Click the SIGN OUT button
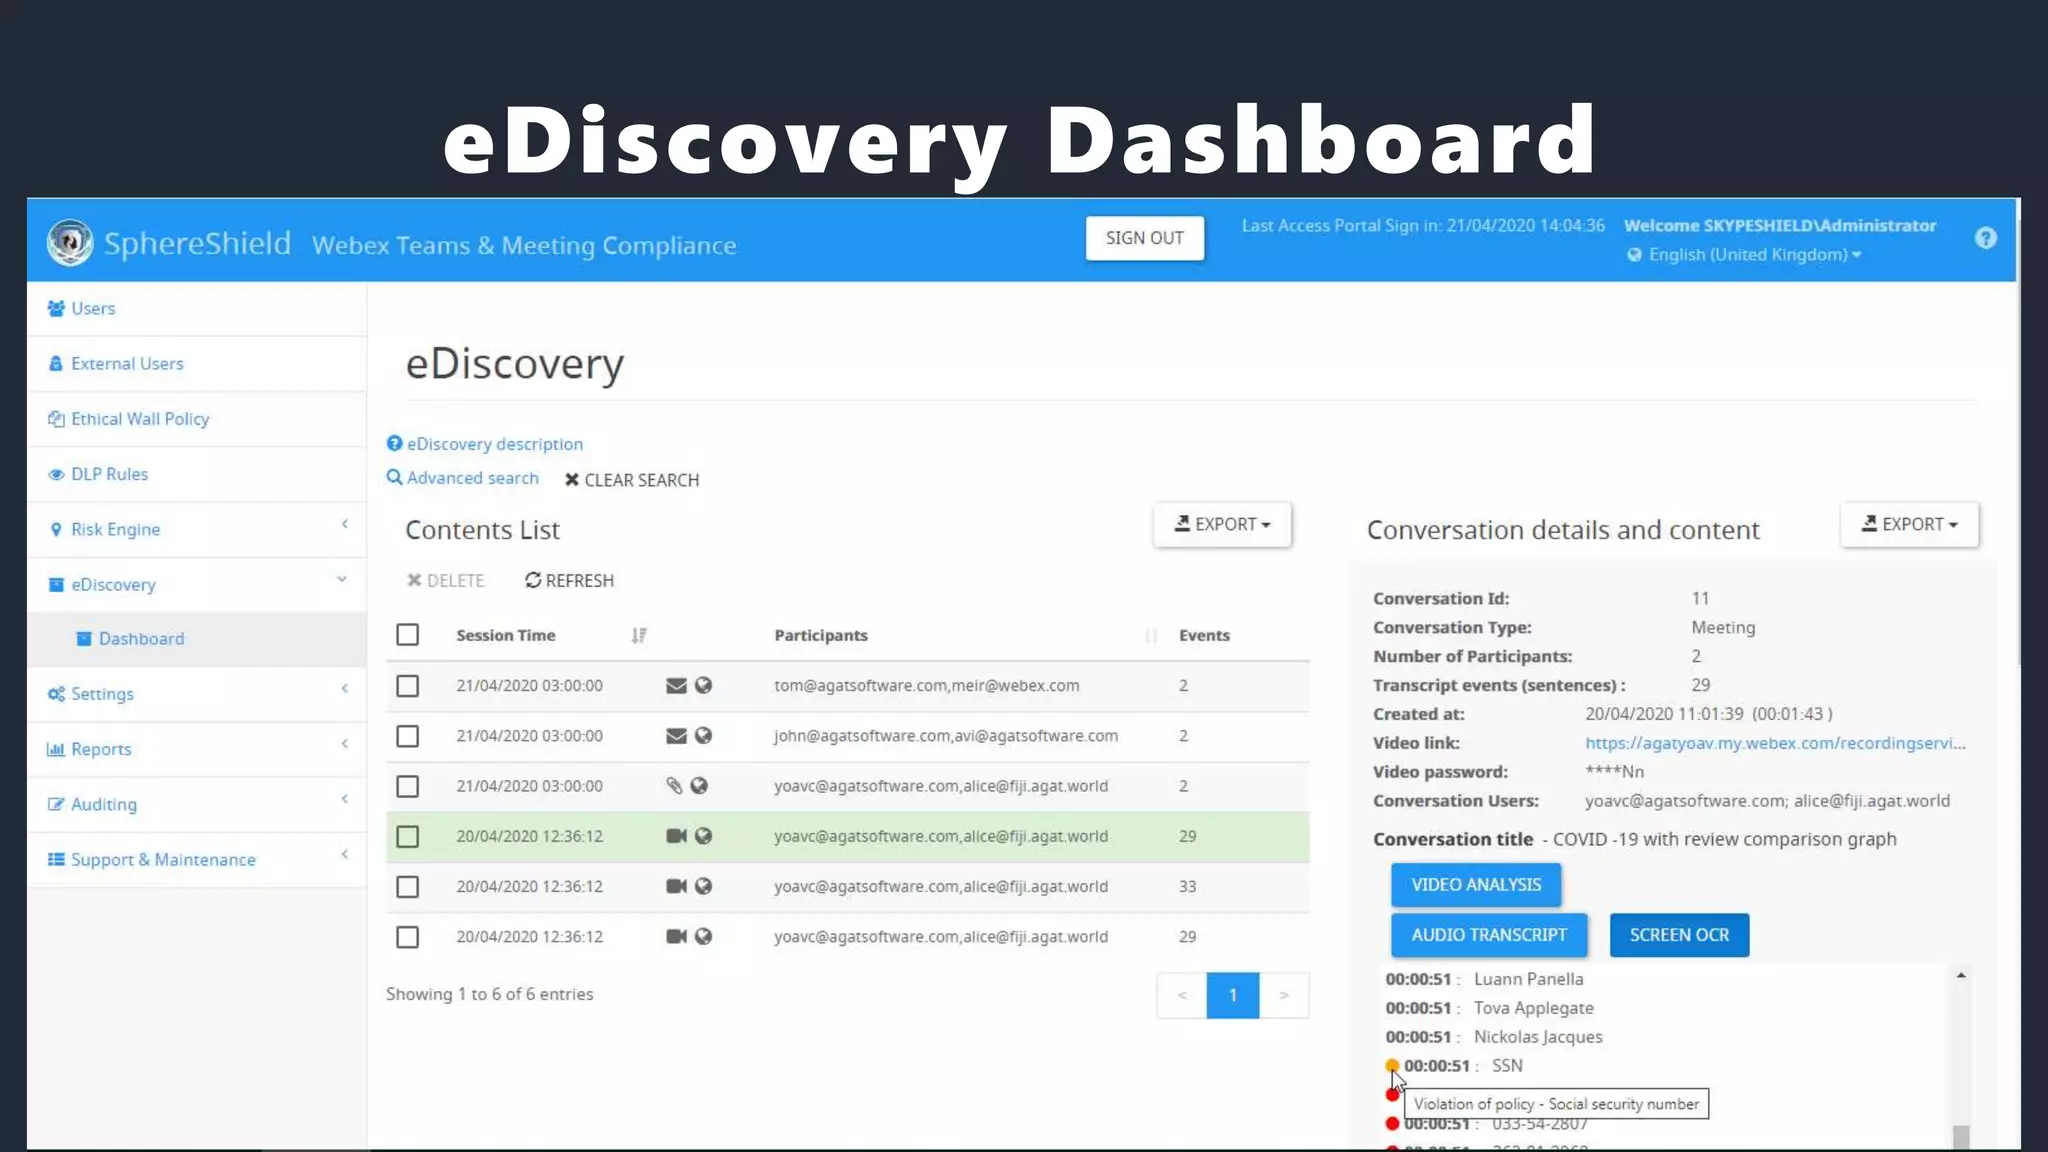 pos(1145,238)
